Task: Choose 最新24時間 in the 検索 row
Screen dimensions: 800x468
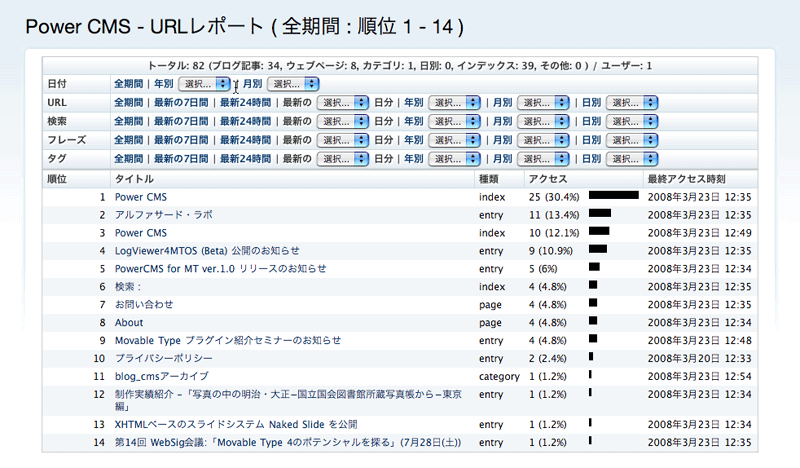Action: point(245,121)
